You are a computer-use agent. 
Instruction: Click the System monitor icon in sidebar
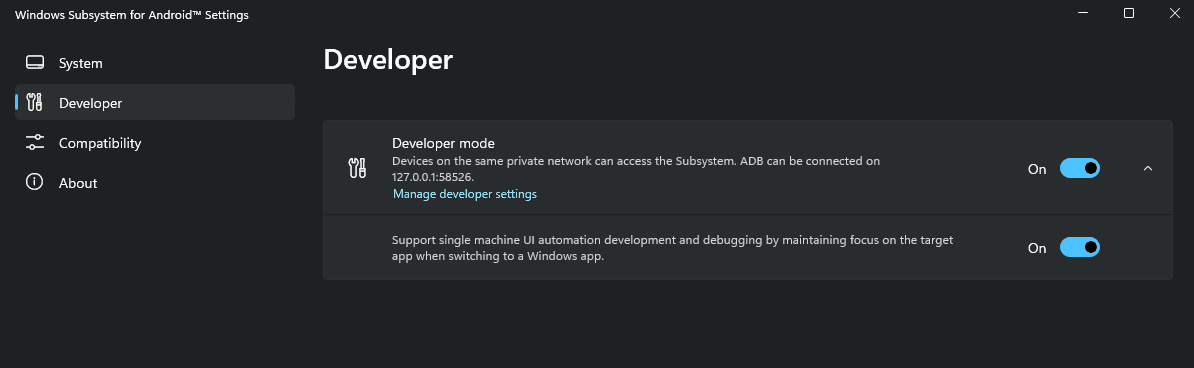(x=35, y=62)
